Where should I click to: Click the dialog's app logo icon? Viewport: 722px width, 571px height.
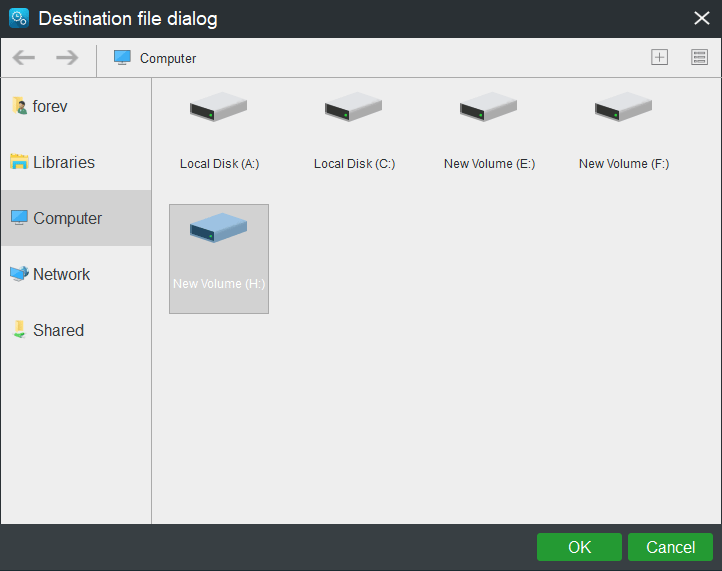tap(18, 18)
